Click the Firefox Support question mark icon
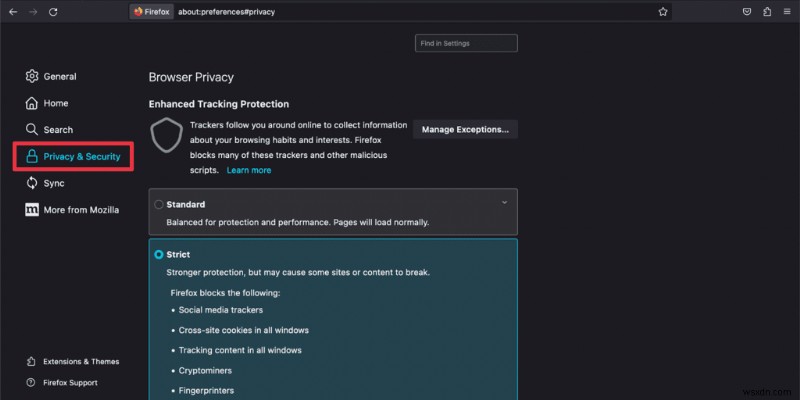This screenshot has height=400, width=800. [x=31, y=383]
